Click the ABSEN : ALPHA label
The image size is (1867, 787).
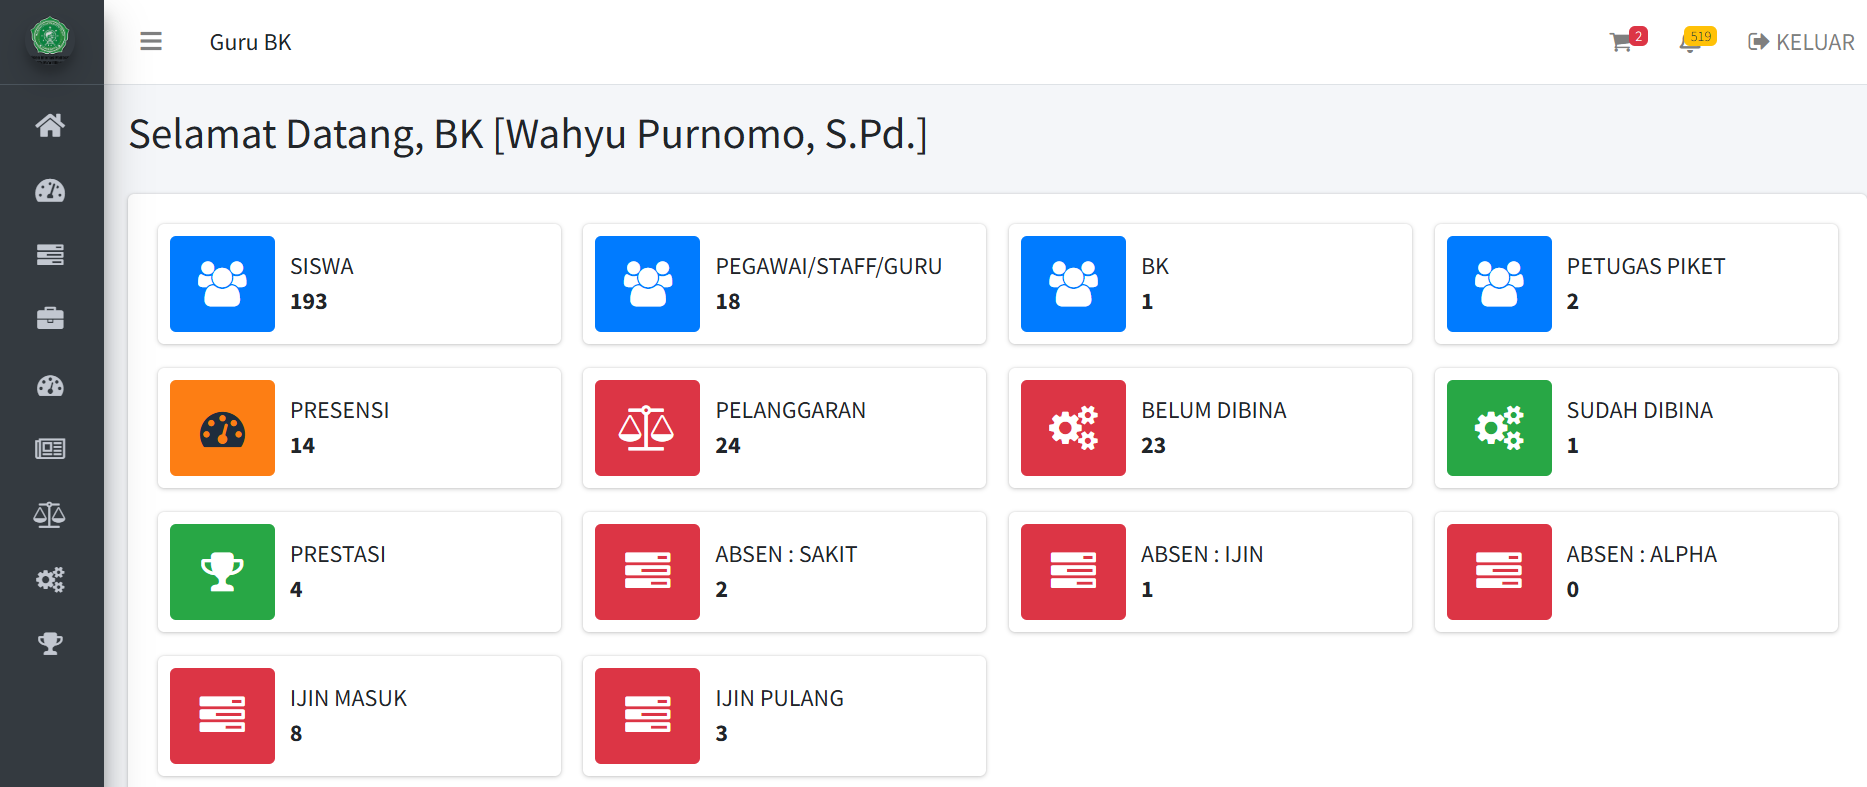pos(1642,555)
